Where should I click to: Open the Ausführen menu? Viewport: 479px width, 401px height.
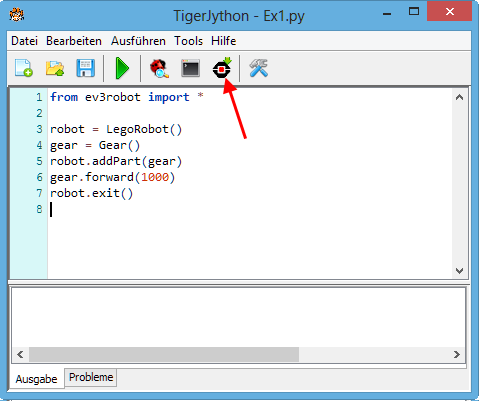coord(138,41)
